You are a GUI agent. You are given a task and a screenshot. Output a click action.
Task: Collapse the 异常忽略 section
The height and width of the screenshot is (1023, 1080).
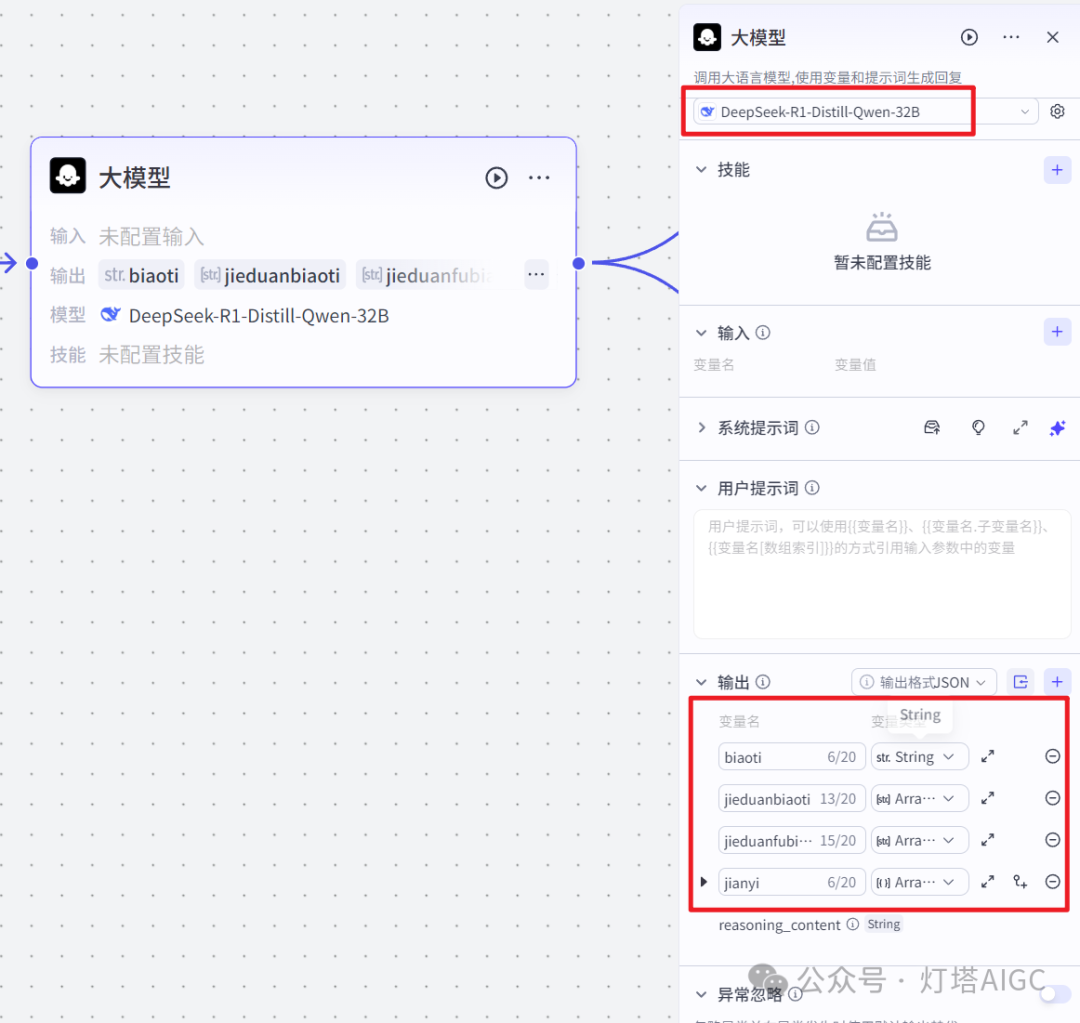pyautogui.click(x=701, y=995)
